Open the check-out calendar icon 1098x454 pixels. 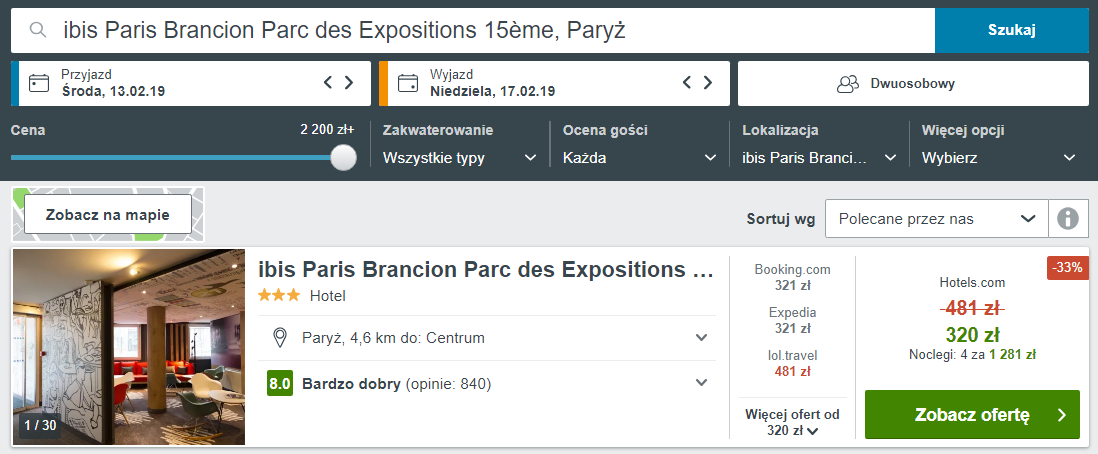(408, 83)
